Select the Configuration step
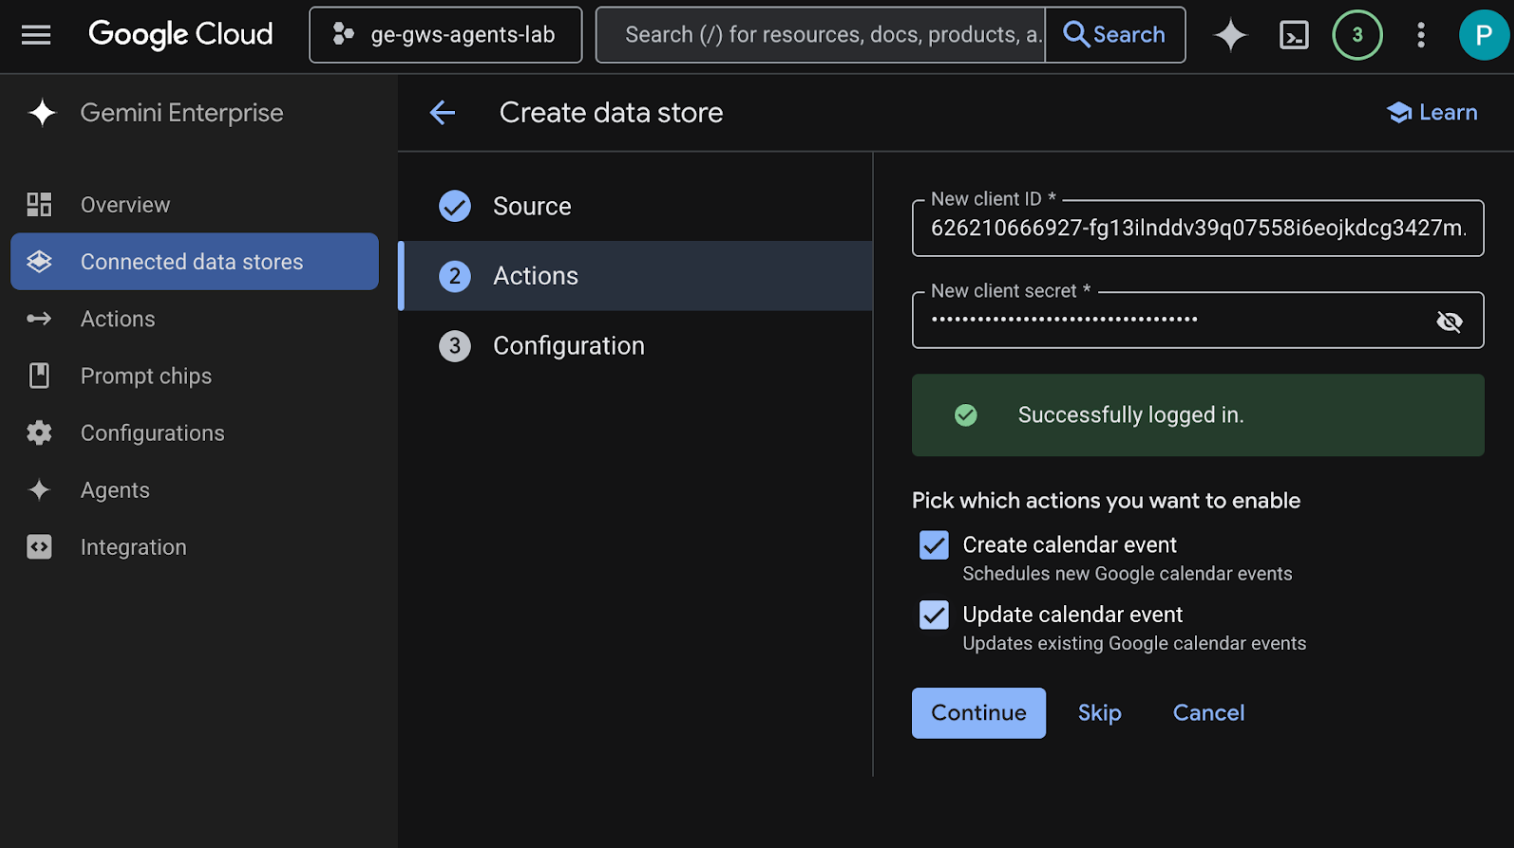This screenshot has width=1514, height=848. (x=568, y=346)
